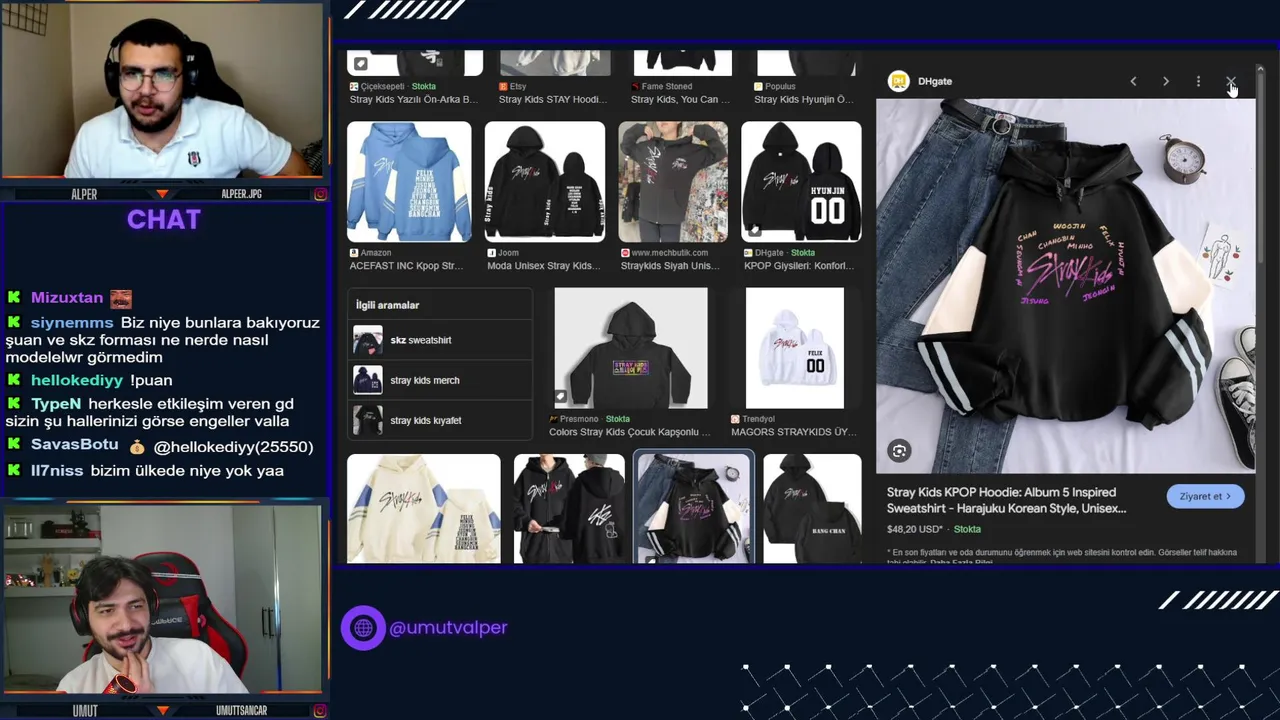The height and width of the screenshot is (720, 1280).
Task: Open the Presmono Colors Stray Kids thumbnail
Action: [x=631, y=348]
